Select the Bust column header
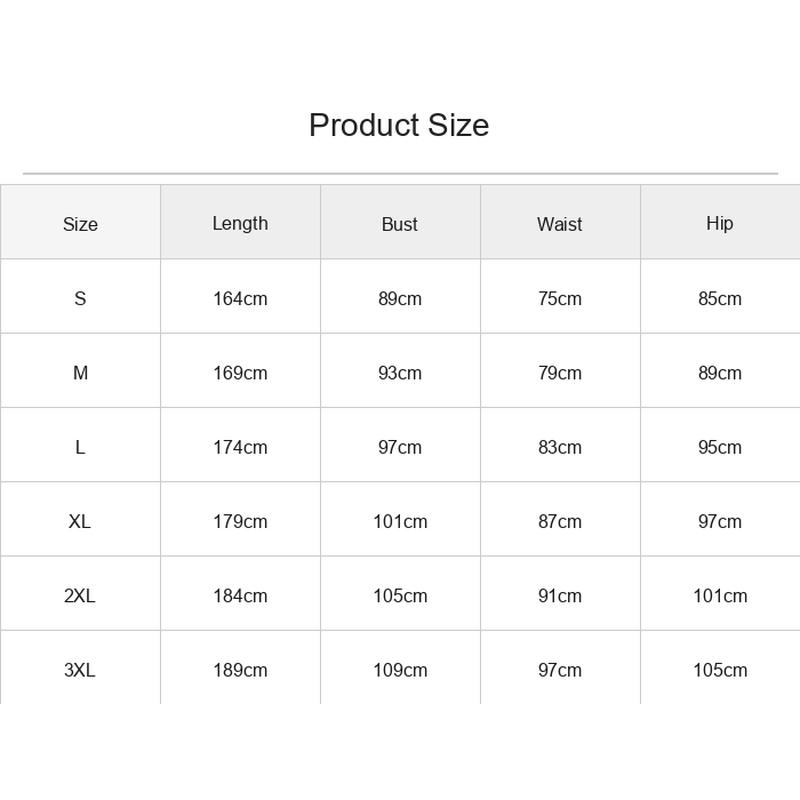Image resolution: width=800 pixels, height=800 pixels. point(400,224)
